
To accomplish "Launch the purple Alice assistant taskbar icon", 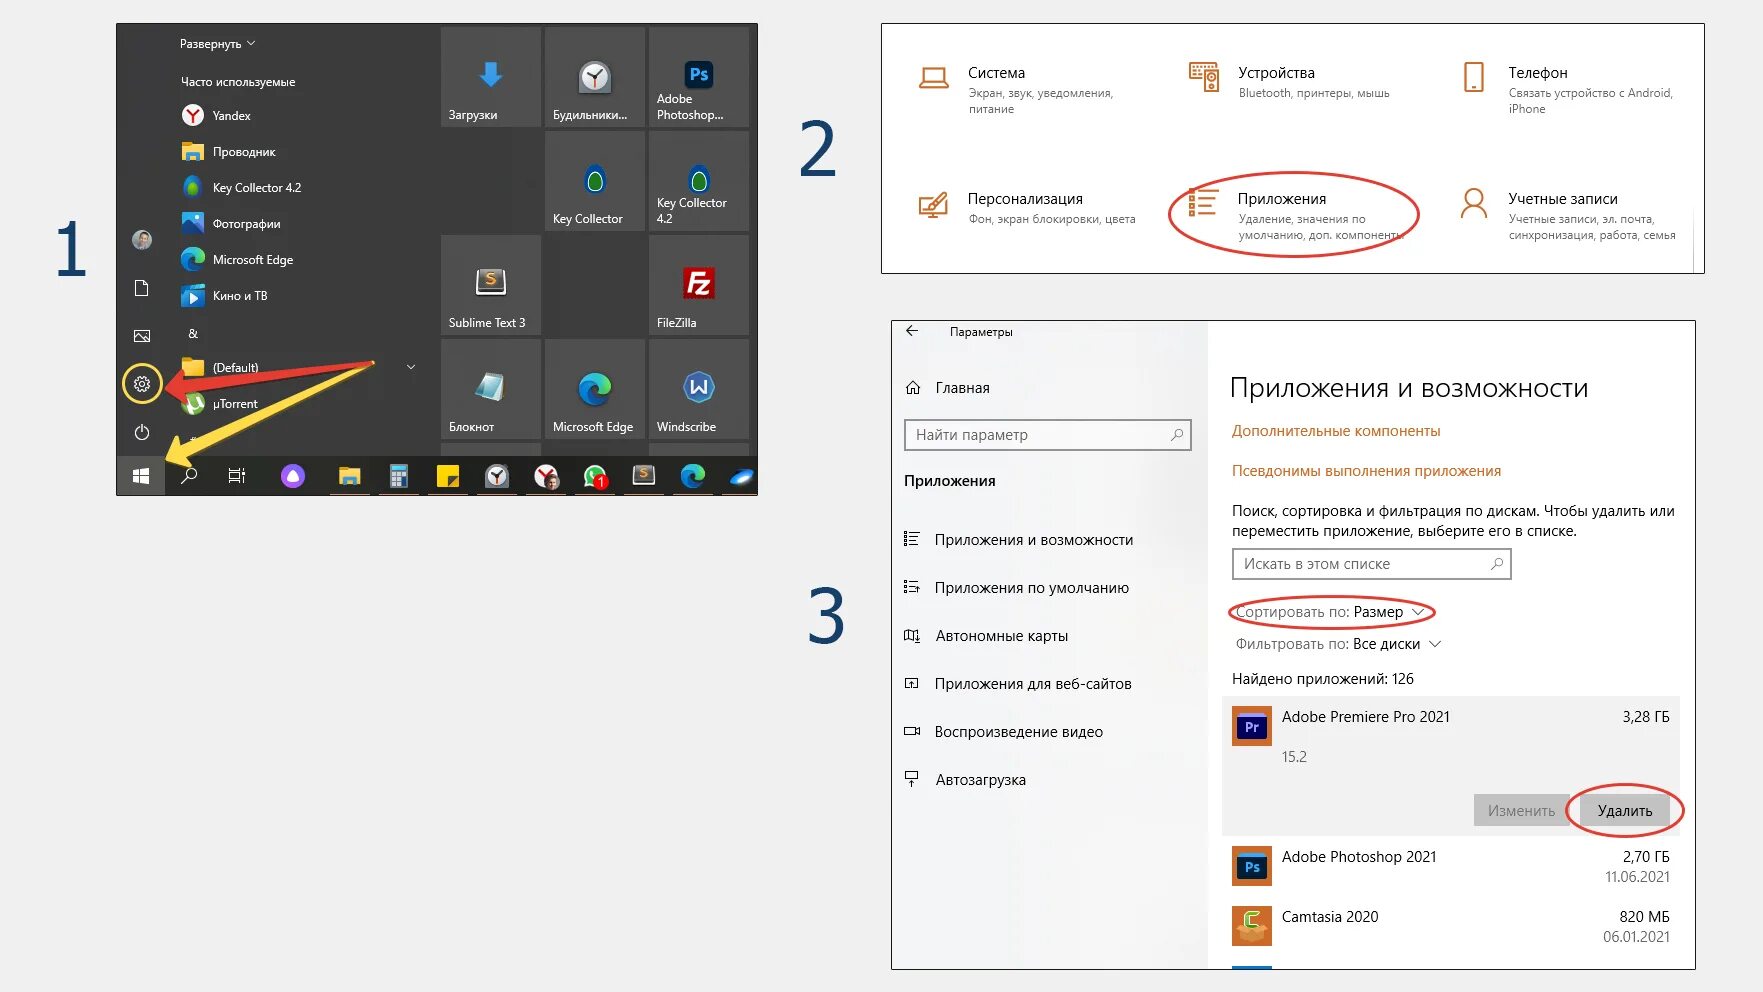I will pos(292,476).
